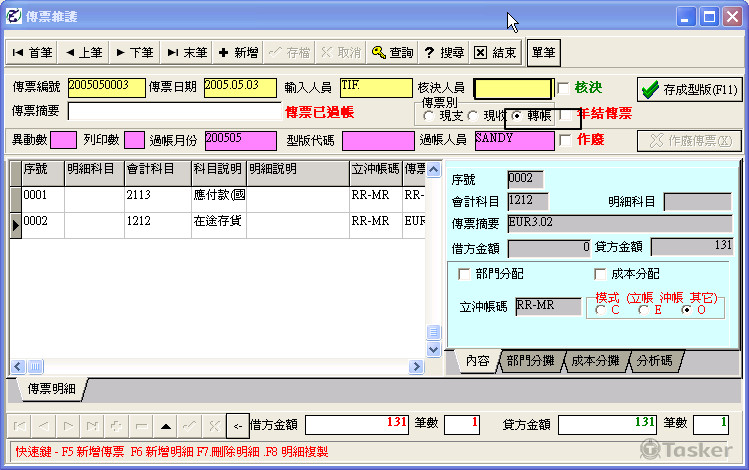Click the empty 傳票摘要 header field
The height and width of the screenshot is (470, 749).
174,112
